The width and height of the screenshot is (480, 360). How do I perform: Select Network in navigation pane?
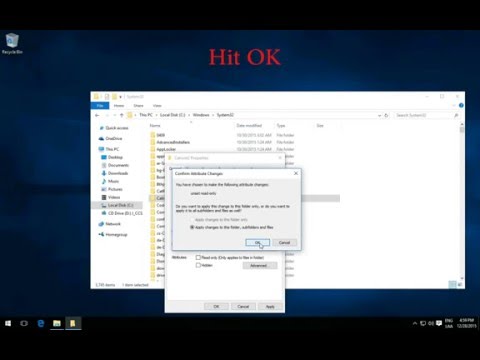pos(113,224)
